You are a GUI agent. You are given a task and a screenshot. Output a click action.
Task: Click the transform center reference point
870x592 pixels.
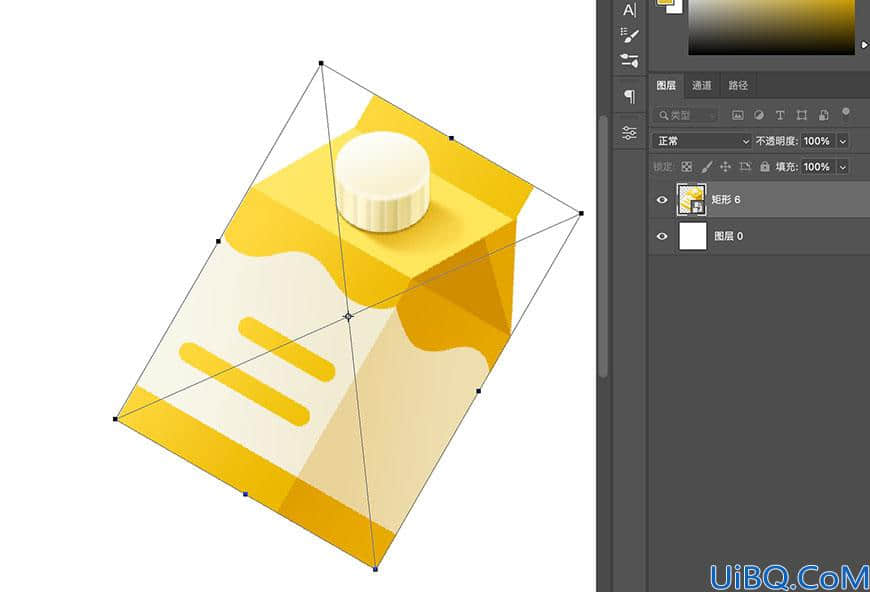tap(348, 316)
